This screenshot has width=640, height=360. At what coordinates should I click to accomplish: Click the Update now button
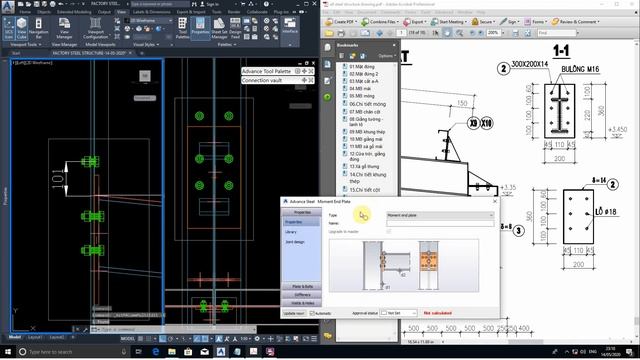[x=294, y=313]
